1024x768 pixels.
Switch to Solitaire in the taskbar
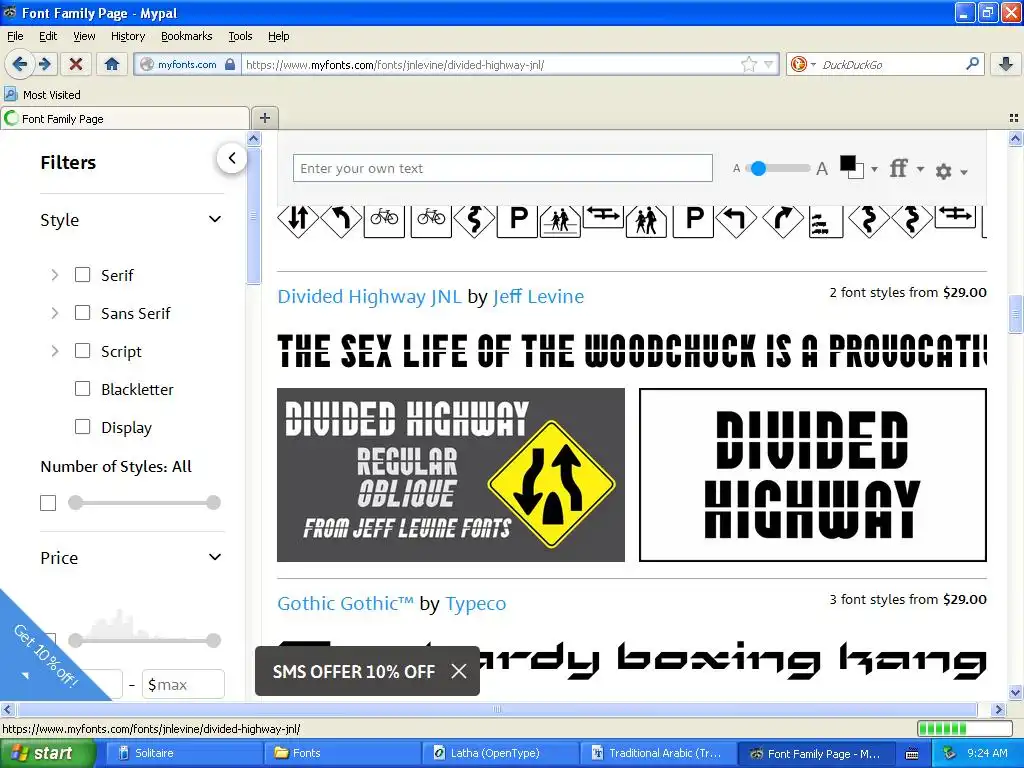[183, 753]
